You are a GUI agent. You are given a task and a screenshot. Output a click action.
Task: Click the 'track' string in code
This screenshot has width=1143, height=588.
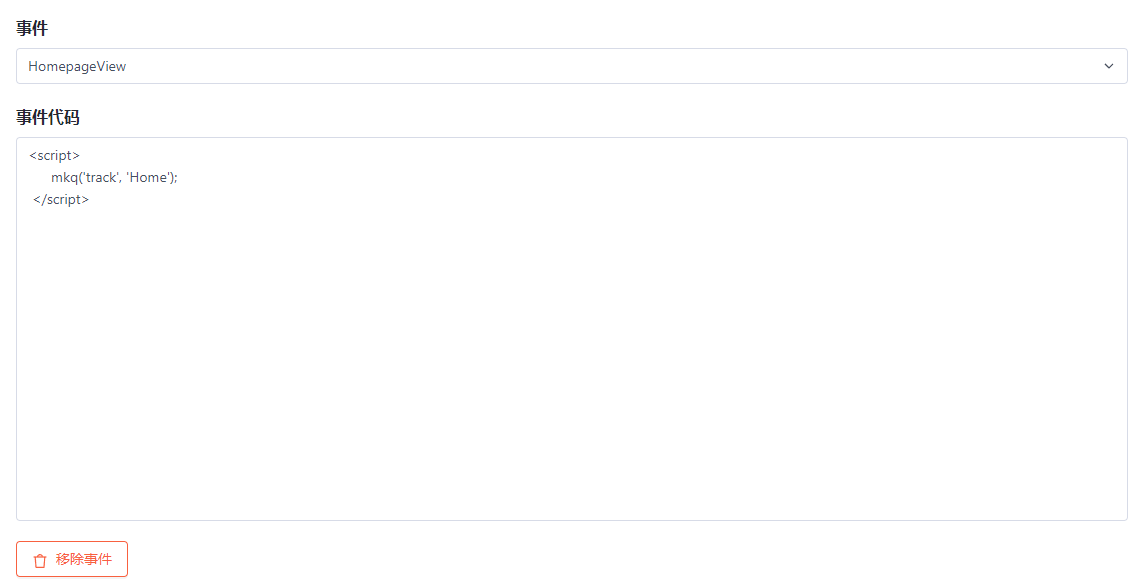coord(101,177)
